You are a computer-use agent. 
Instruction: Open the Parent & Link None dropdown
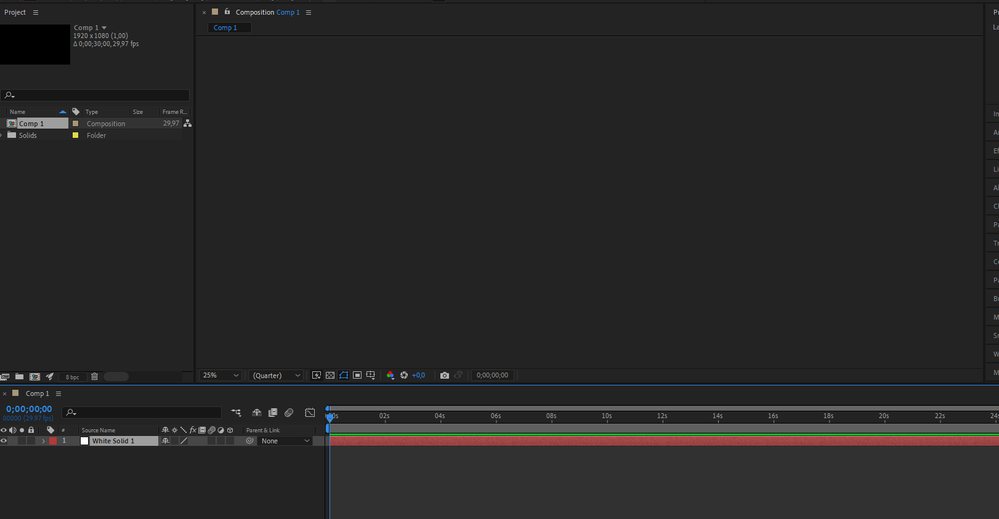coord(285,441)
